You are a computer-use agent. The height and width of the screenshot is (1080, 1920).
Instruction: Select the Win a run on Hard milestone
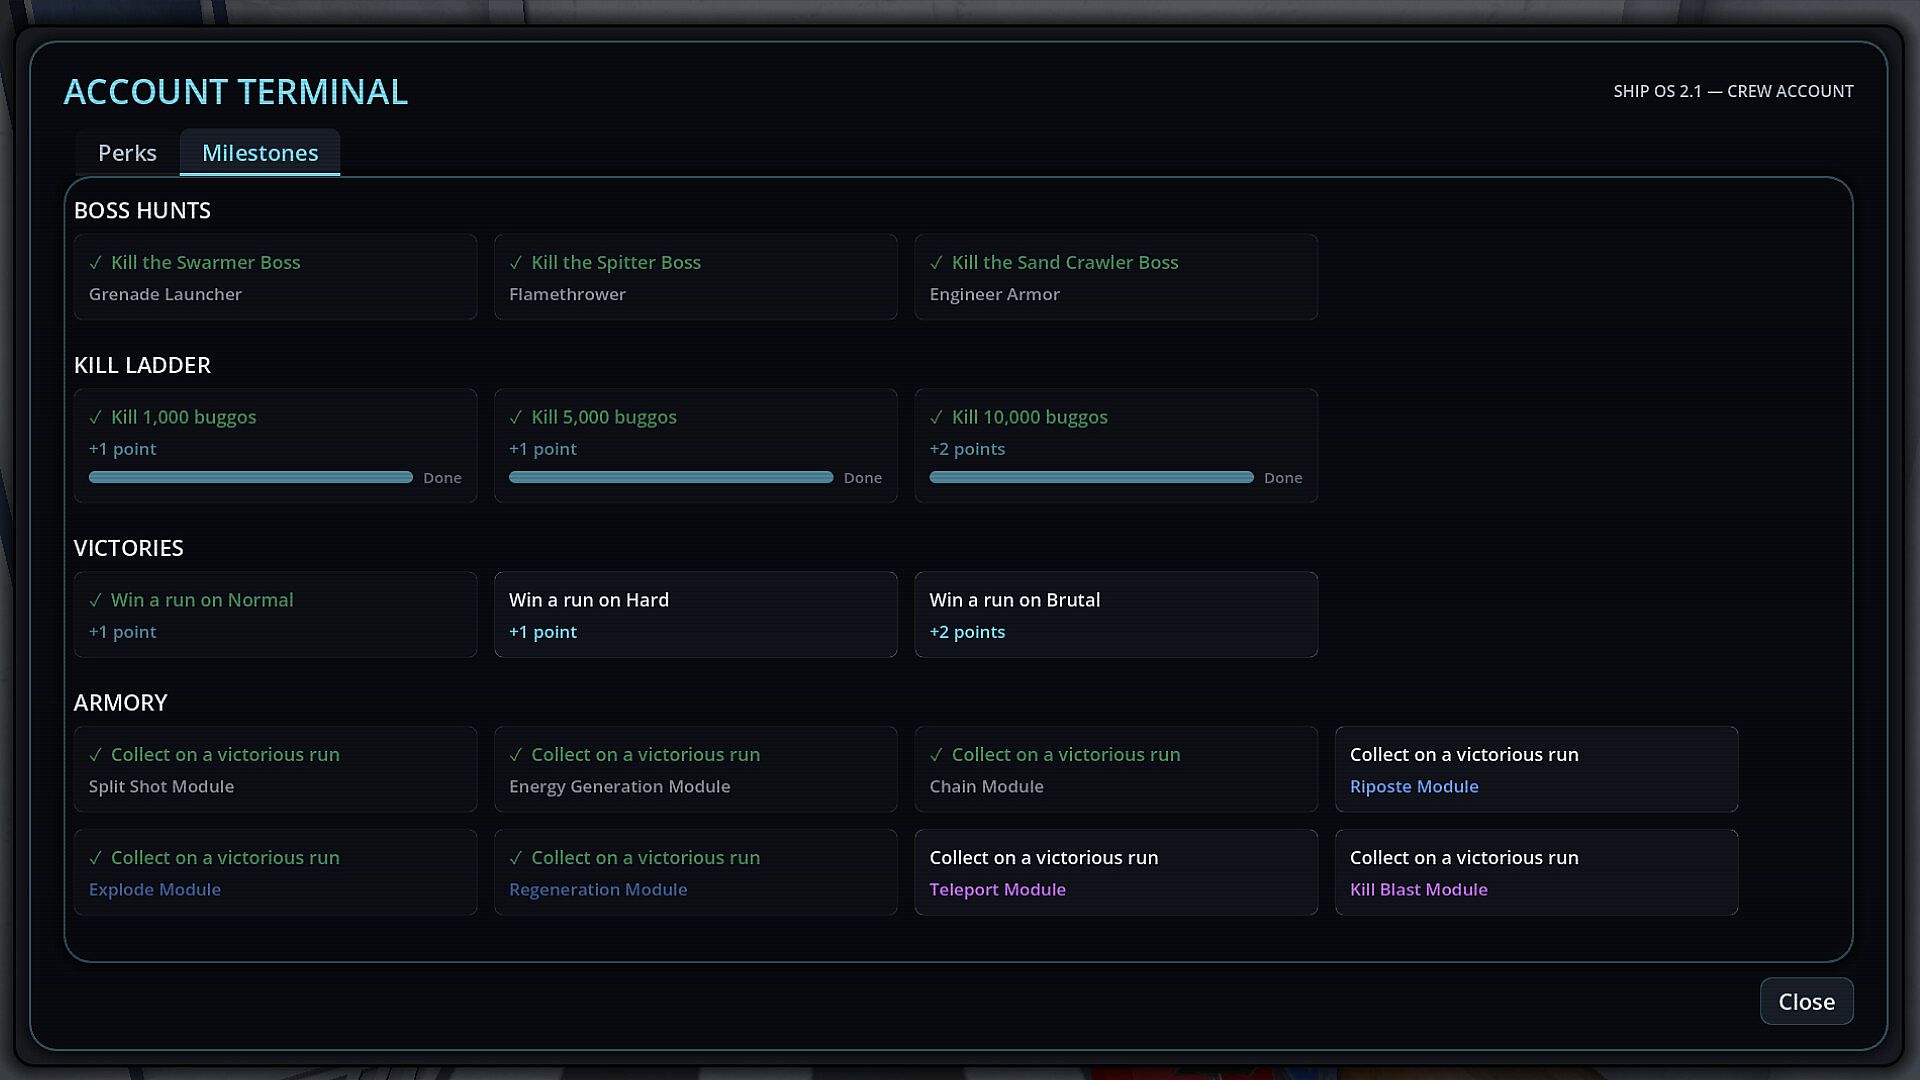(695, 614)
